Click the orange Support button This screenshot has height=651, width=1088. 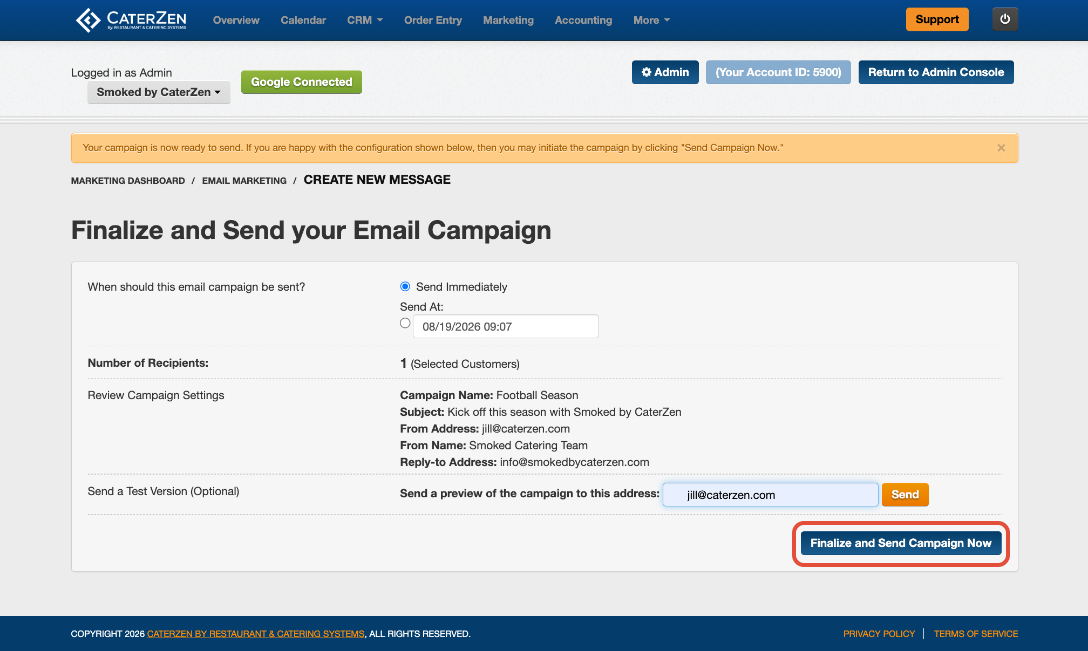[937, 19]
